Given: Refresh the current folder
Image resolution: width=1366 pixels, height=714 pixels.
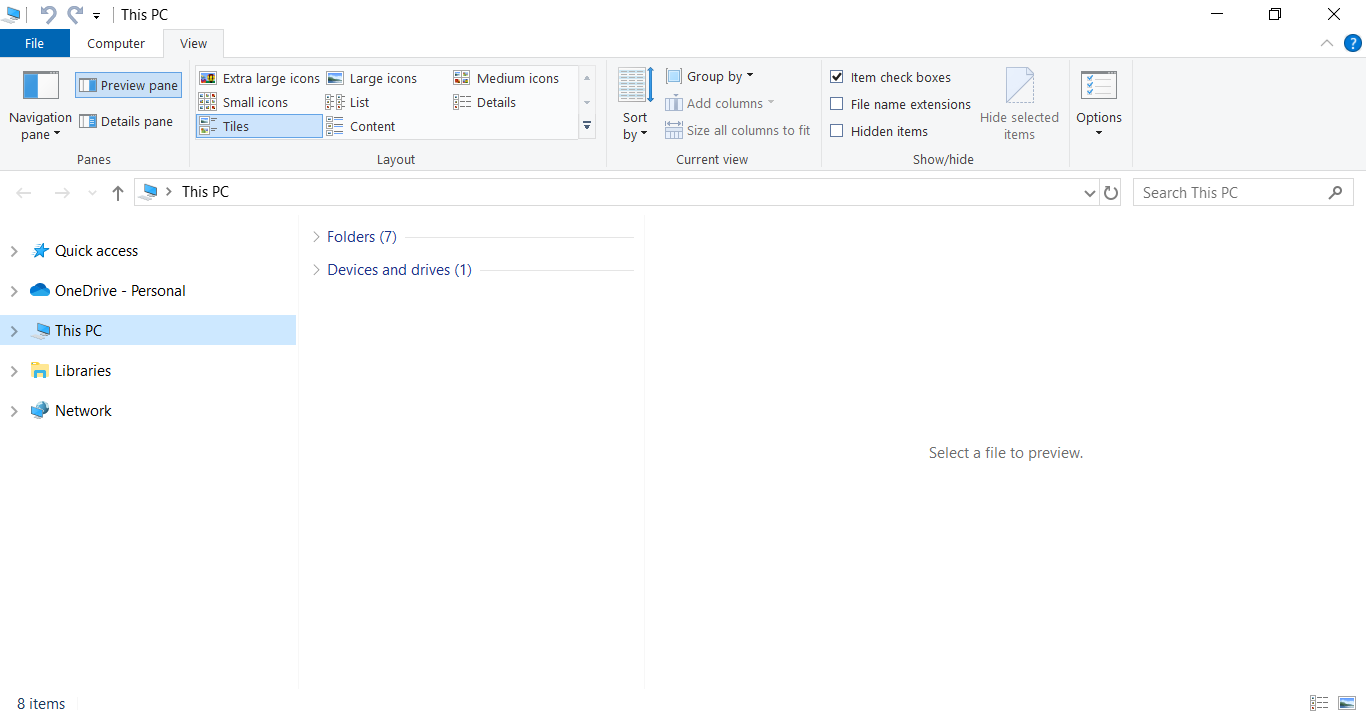Looking at the screenshot, I should (1111, 192).
